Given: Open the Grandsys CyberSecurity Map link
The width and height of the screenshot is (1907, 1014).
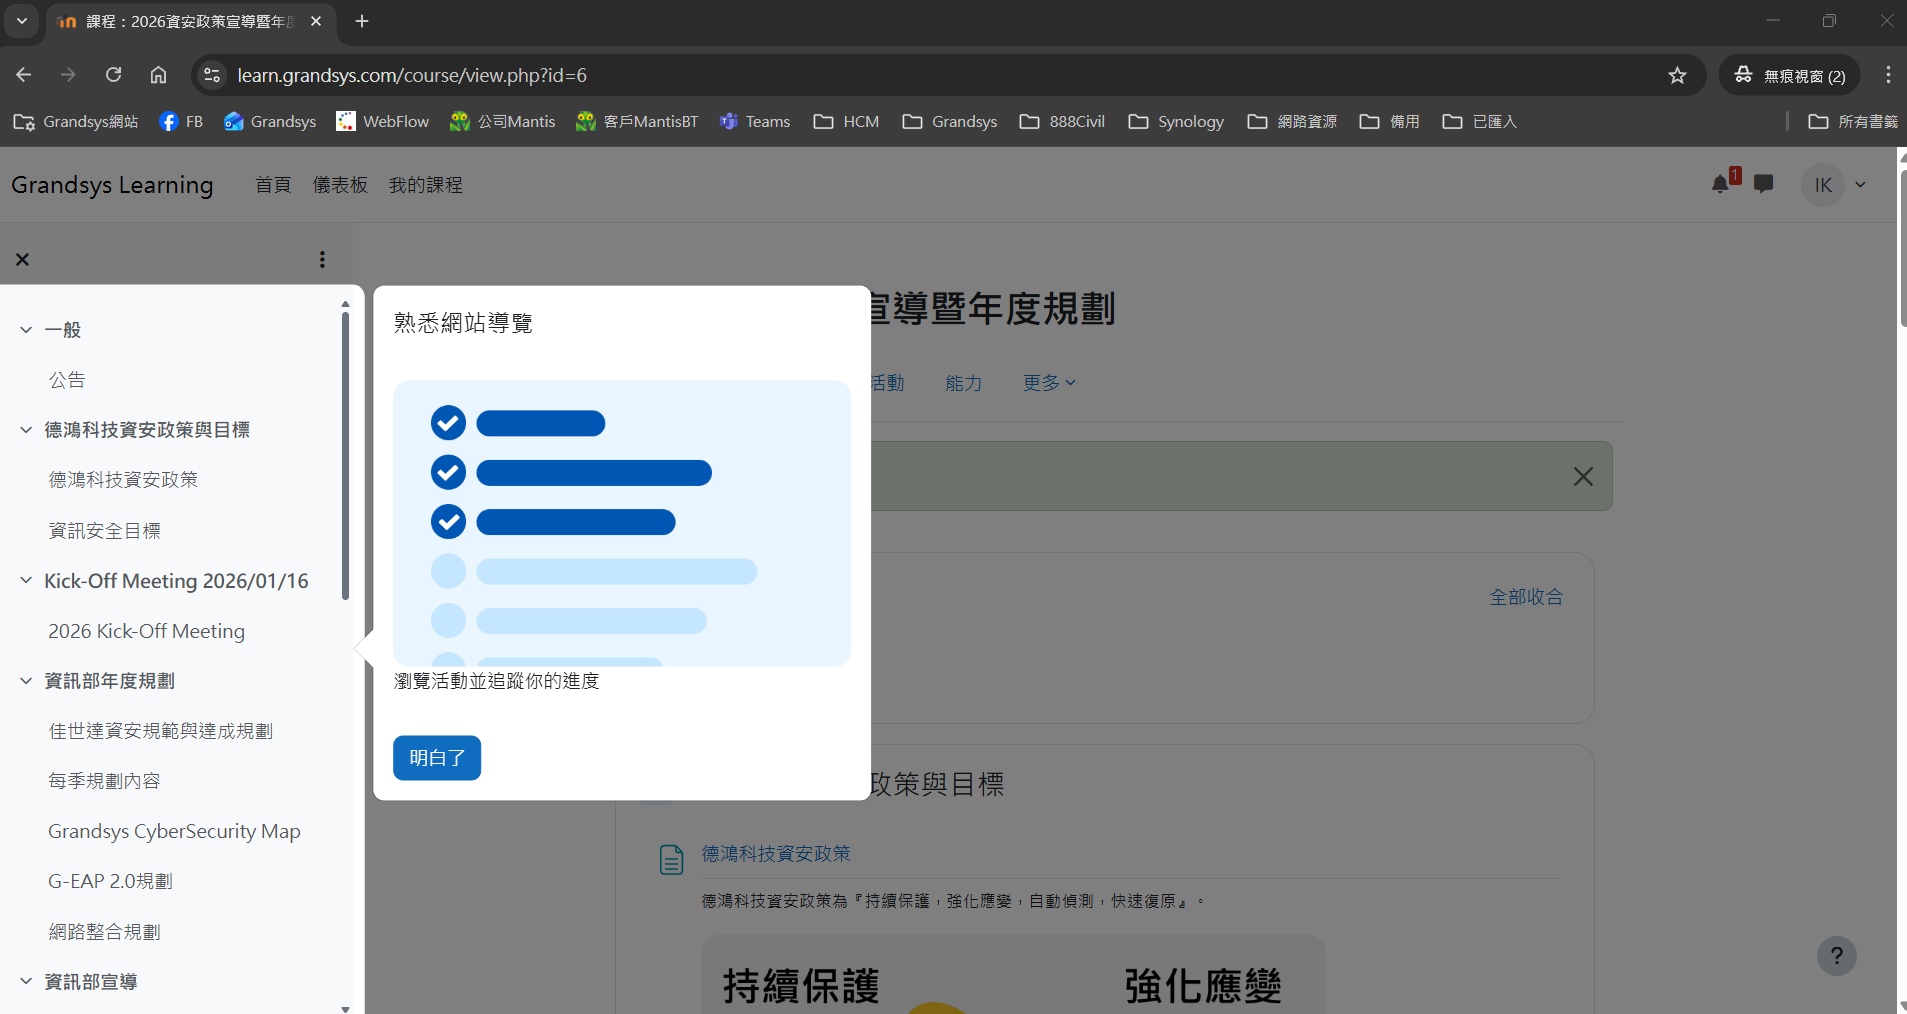Looking at the screenshot, I should (x=174, y=831).
